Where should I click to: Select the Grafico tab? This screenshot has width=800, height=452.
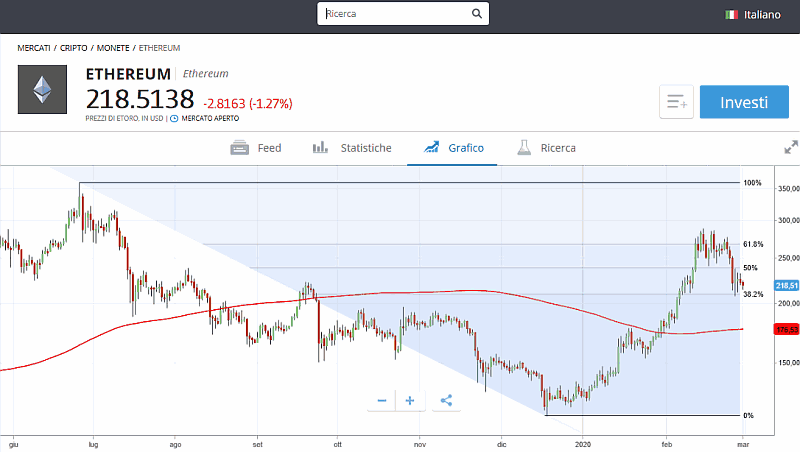[453, 148]
